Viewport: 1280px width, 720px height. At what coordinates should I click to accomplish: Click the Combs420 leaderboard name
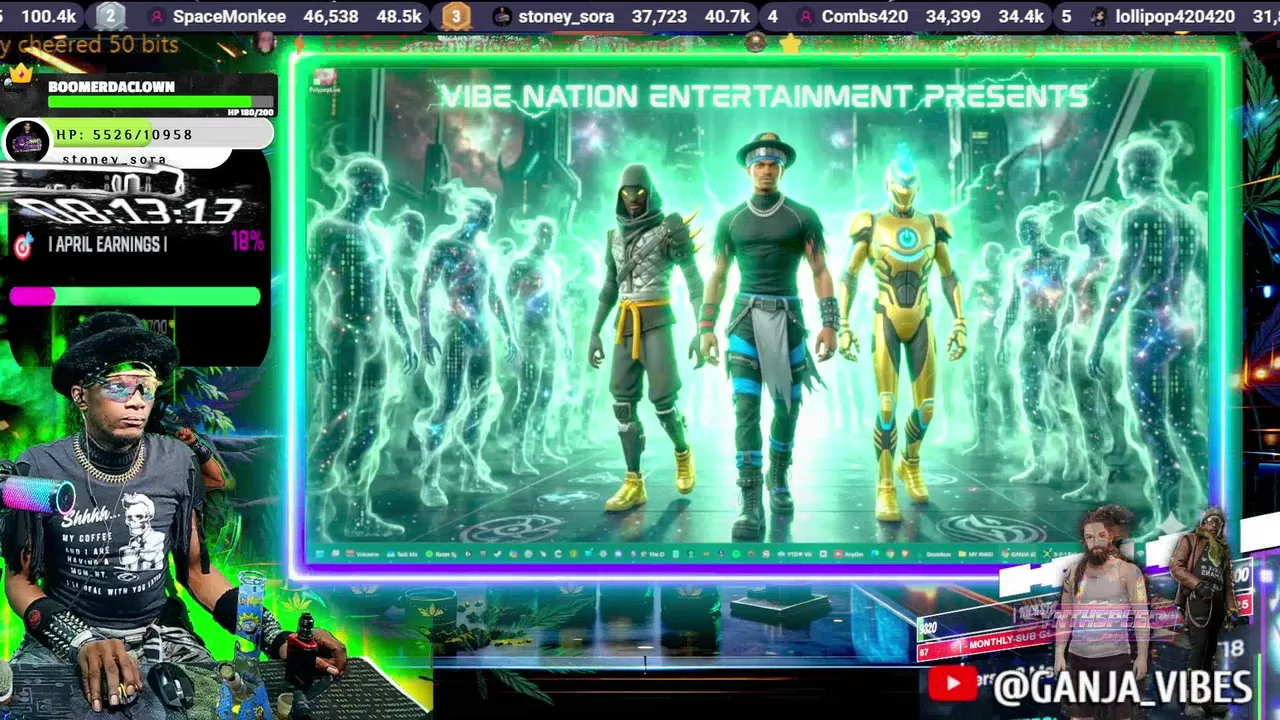(866, 16)
